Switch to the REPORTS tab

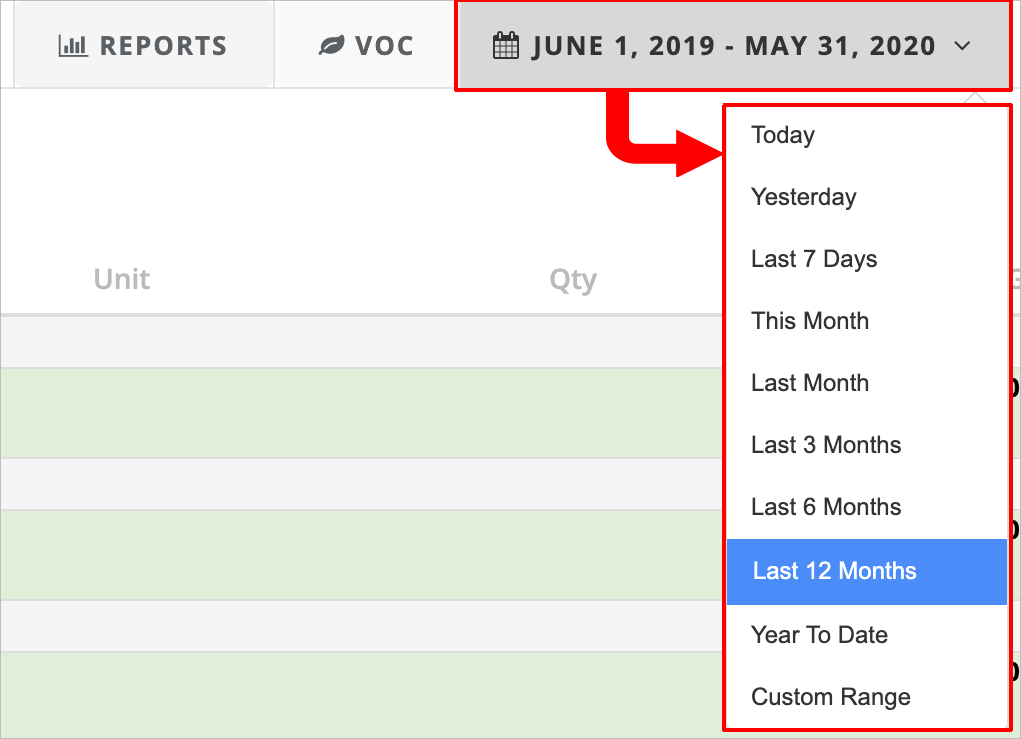143,44
